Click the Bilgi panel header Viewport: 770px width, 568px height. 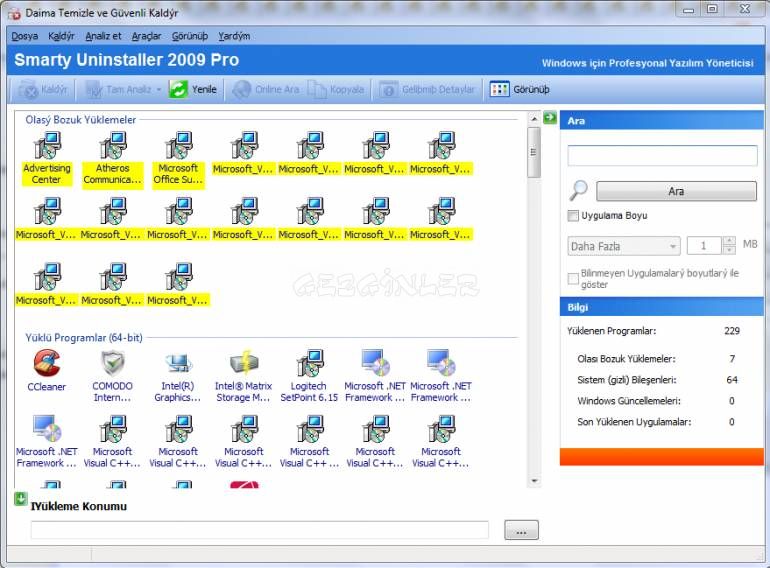coord(661,307)
